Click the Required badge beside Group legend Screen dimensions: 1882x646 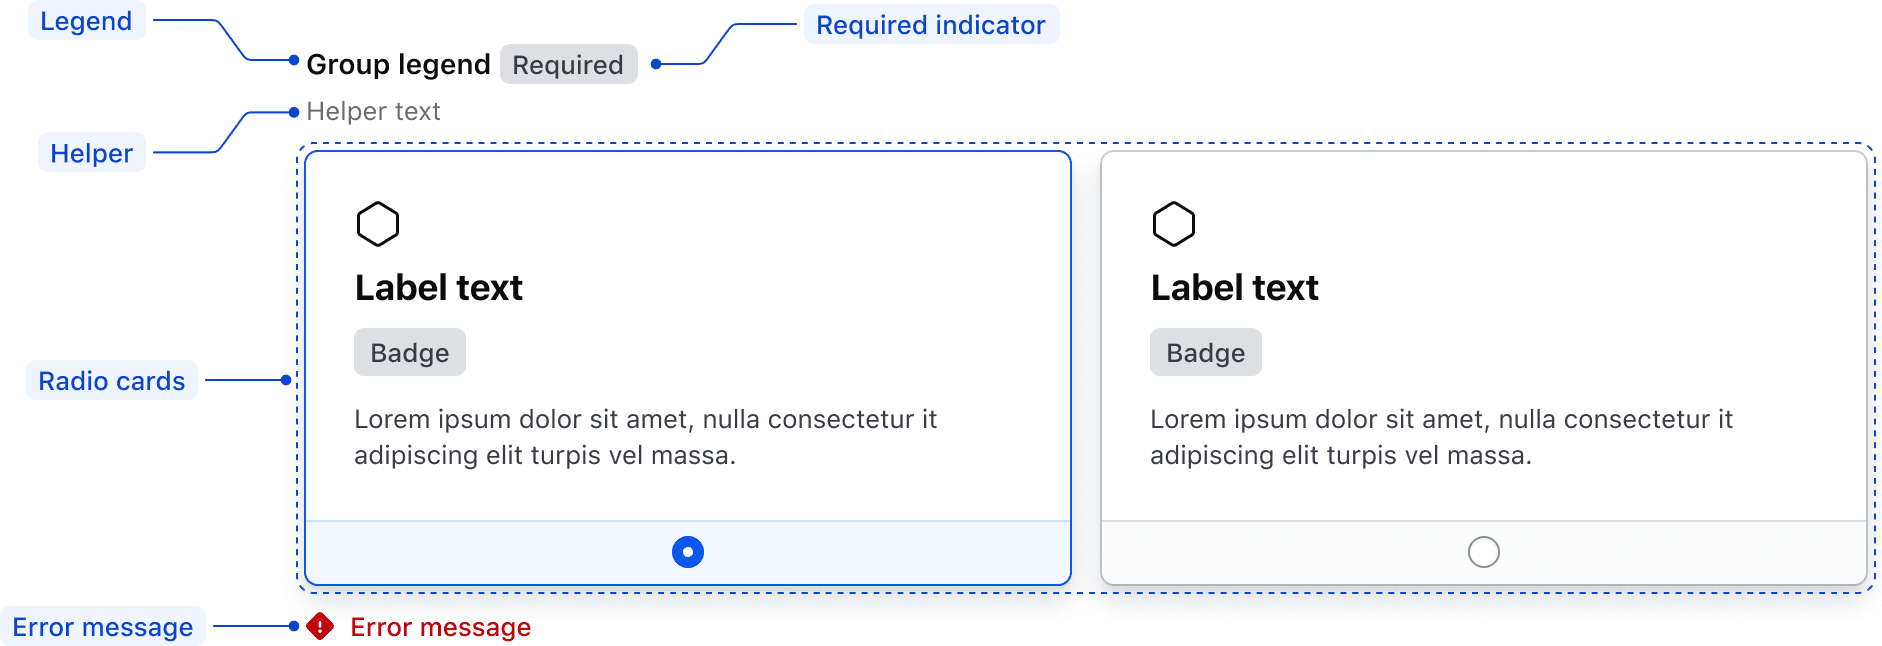(x=568, y=65)
